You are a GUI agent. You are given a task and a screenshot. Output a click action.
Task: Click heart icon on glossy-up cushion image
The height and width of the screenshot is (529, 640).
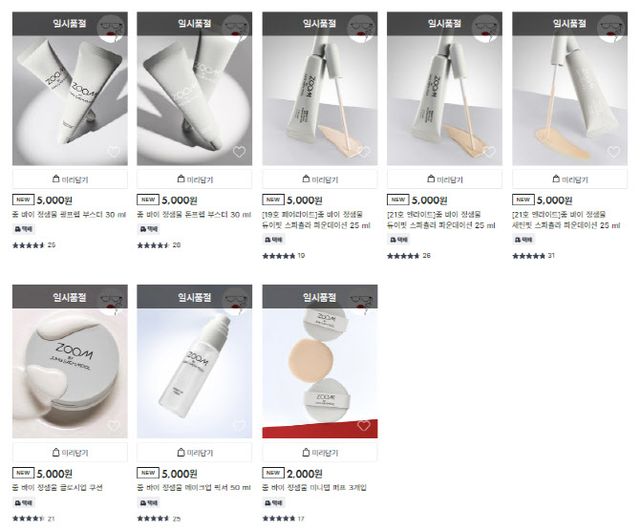114,425
